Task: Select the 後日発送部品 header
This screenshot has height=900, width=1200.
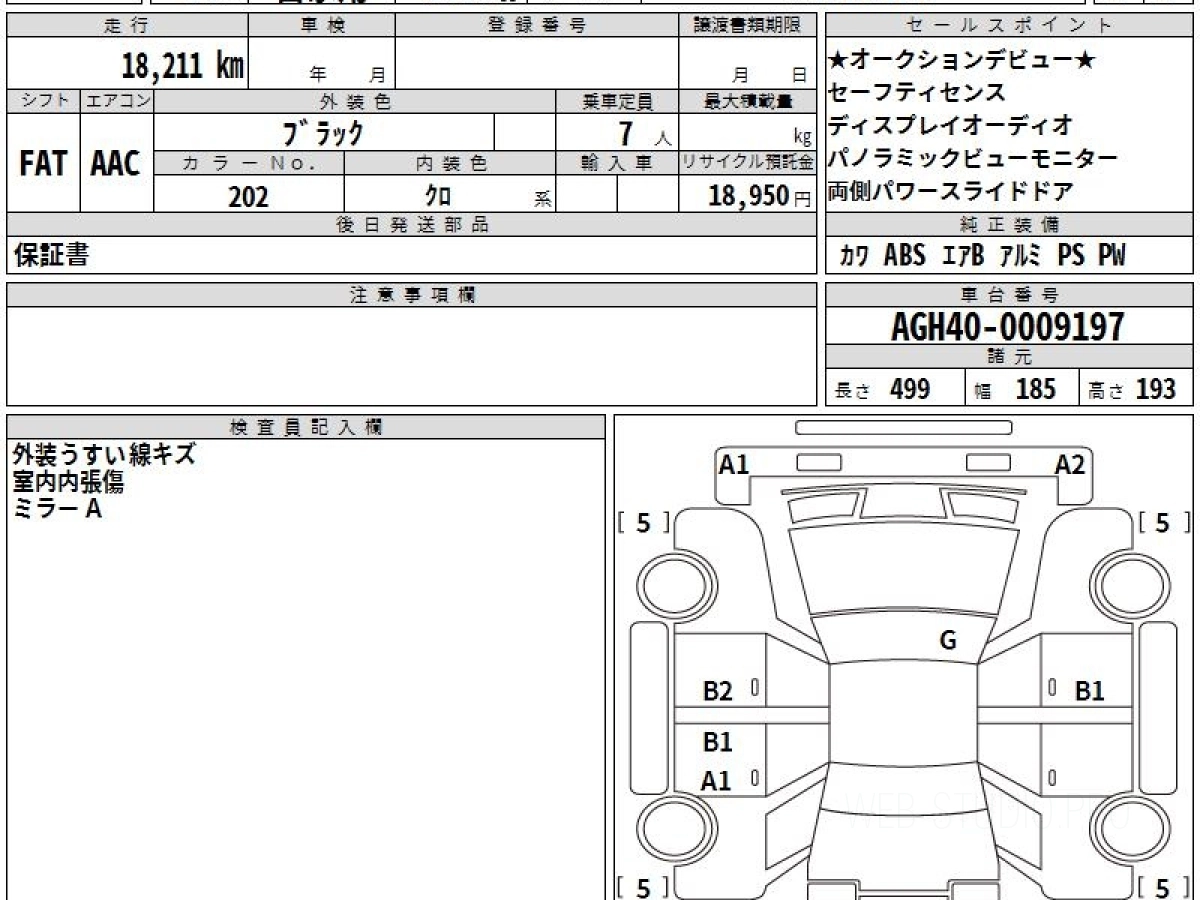Action: point(412,225)
